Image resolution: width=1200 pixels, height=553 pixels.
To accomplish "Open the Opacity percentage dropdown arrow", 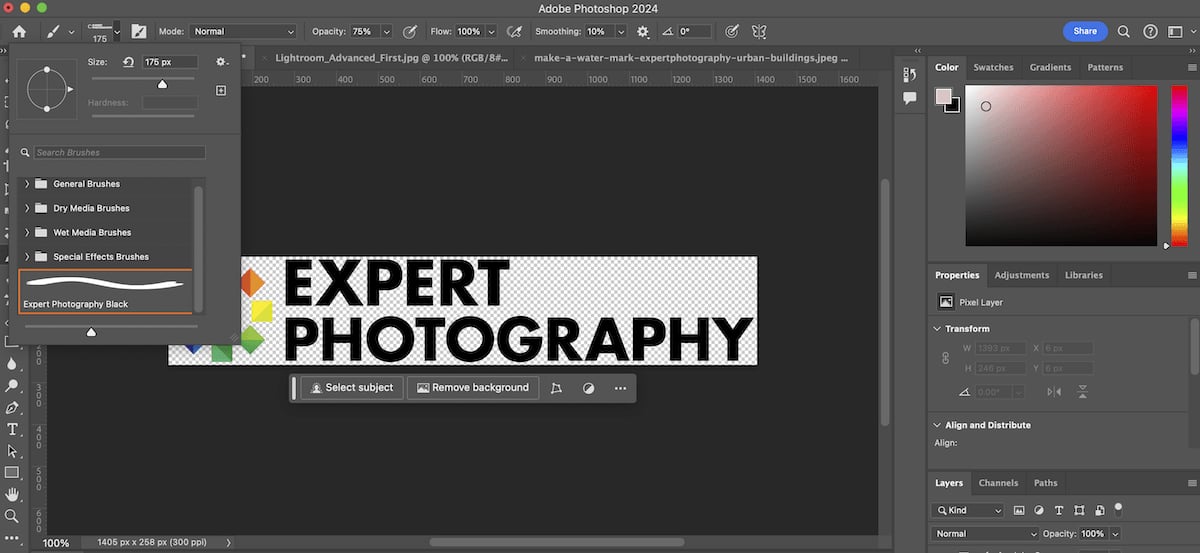I will coord(387,32).
